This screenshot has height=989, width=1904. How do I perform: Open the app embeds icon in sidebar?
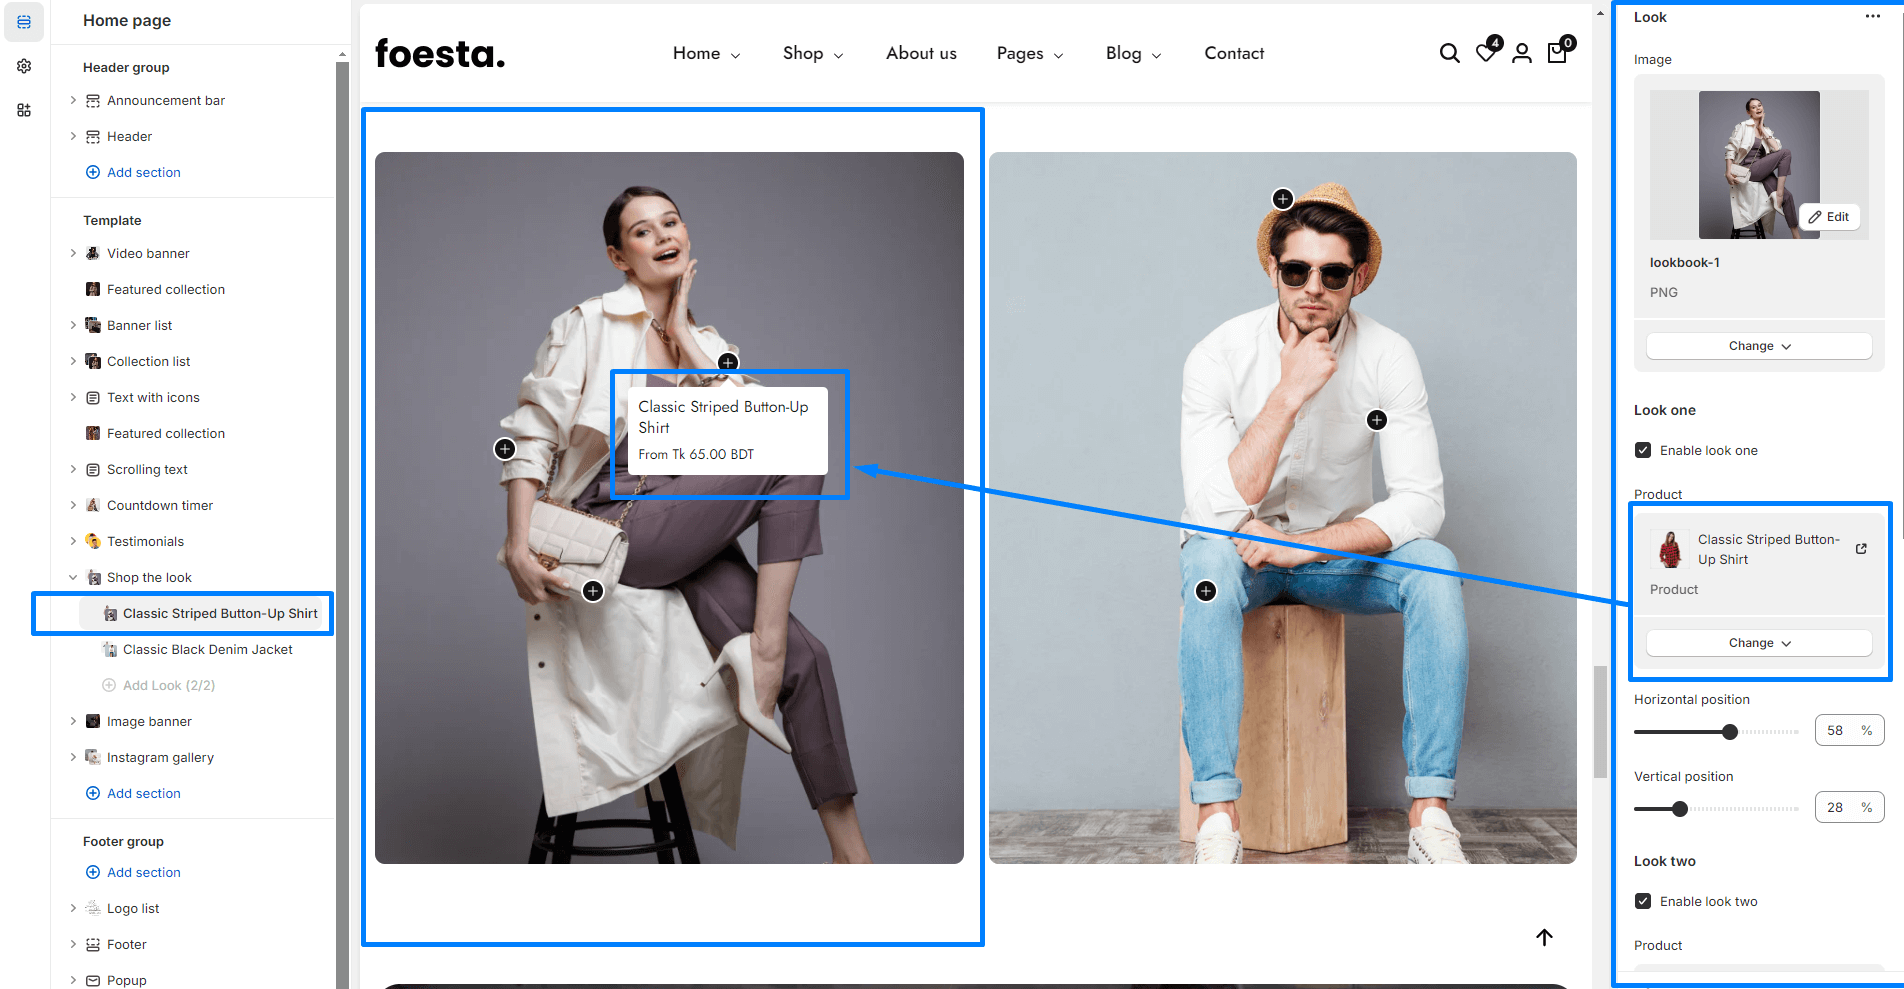[x=24, y=110]
